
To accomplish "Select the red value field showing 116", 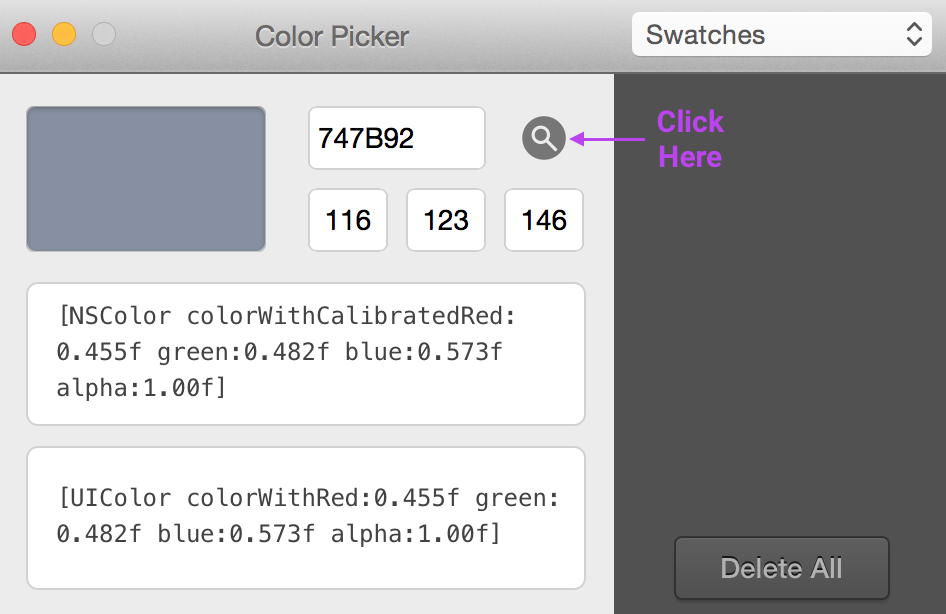I will coord(347,220).
